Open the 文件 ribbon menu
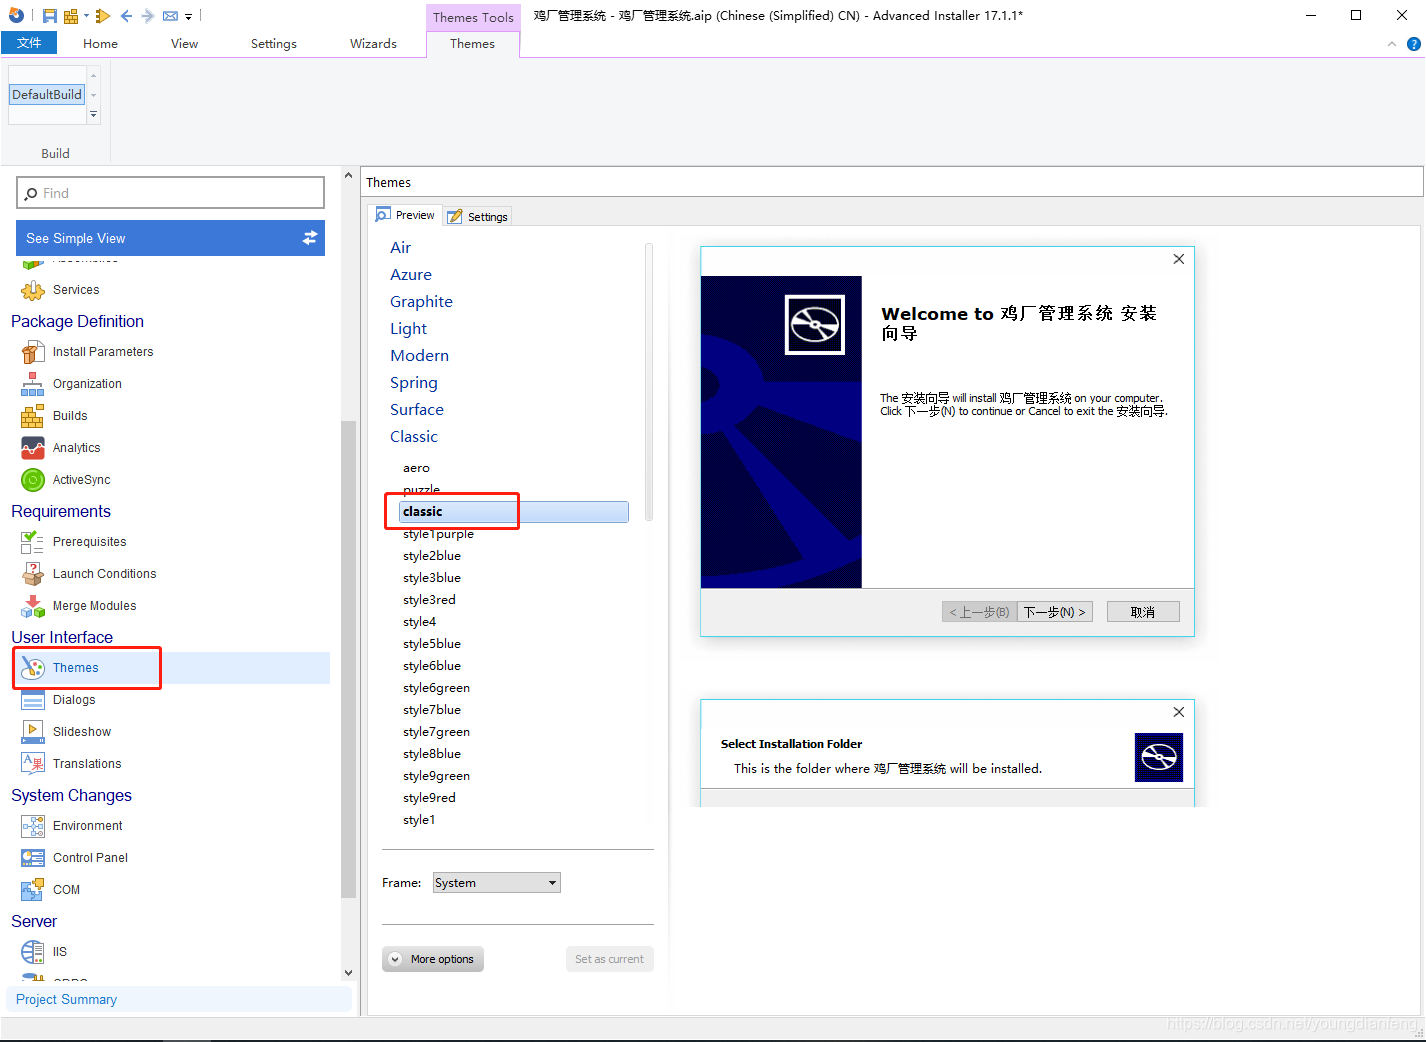Screen dimensions: 1426x1042 (x=29, y=43)
